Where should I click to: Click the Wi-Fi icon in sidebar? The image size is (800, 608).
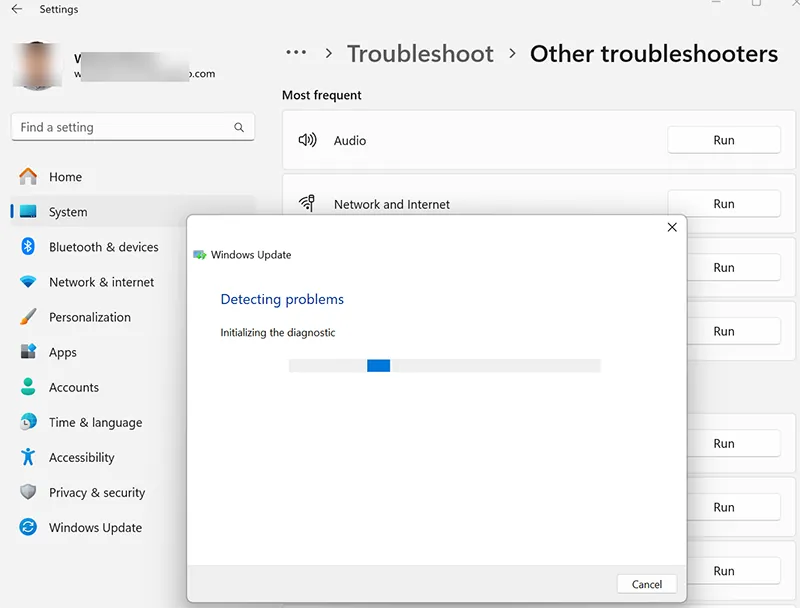tap(28, 282)
